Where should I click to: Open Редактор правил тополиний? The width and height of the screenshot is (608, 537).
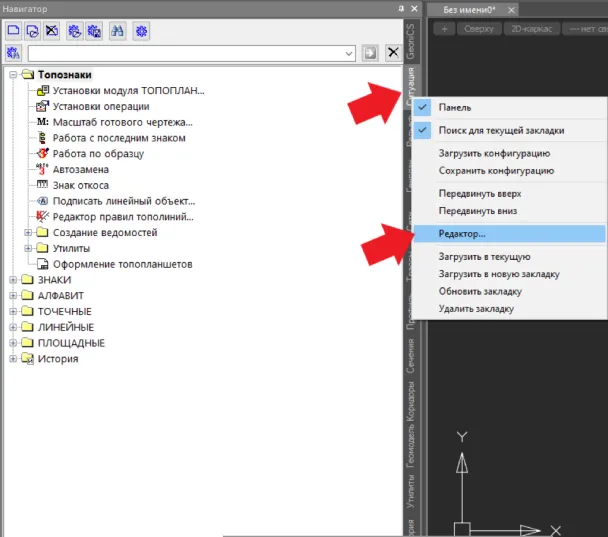[122, 216]
